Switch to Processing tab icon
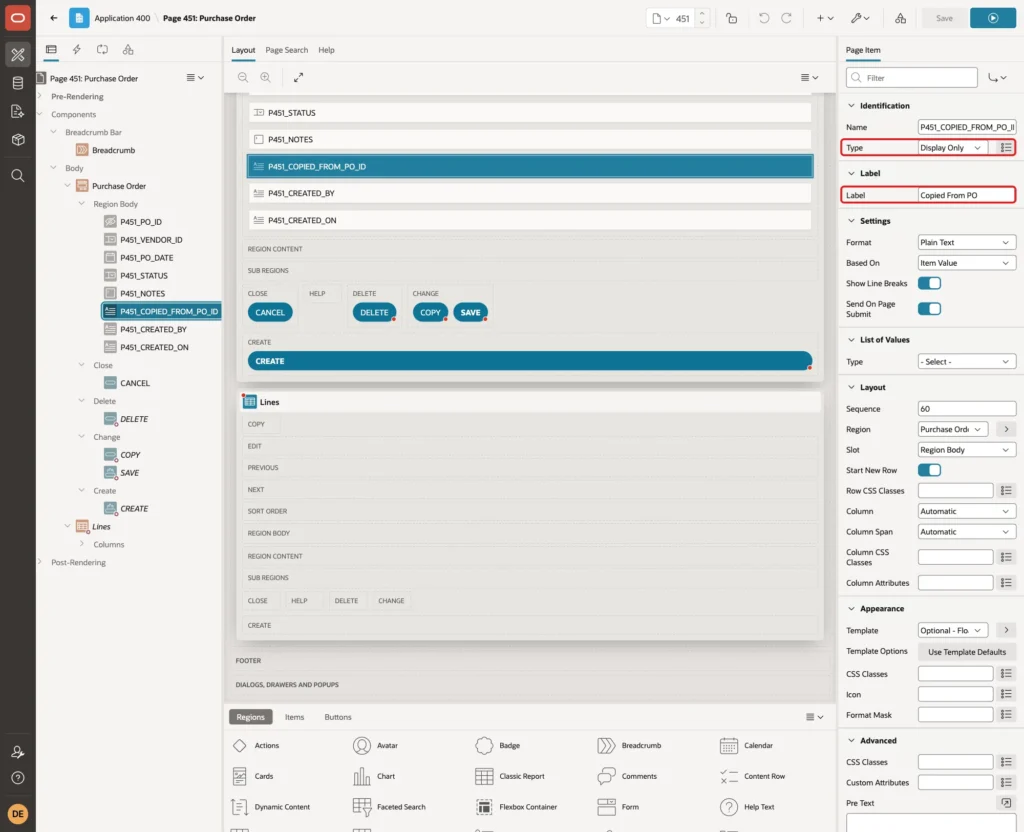 click(102, 50)
